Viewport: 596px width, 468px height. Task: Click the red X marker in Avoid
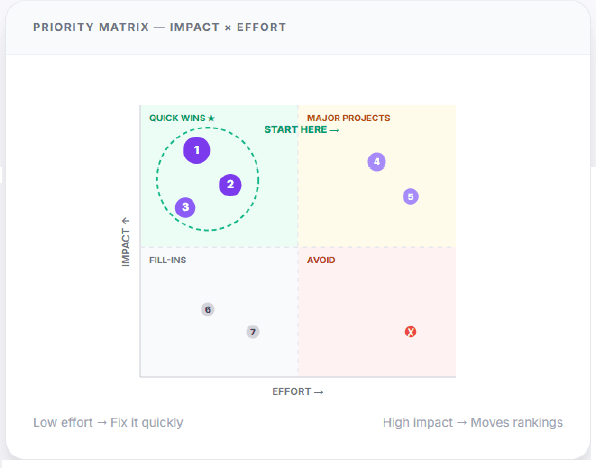(x=410, y=332)
